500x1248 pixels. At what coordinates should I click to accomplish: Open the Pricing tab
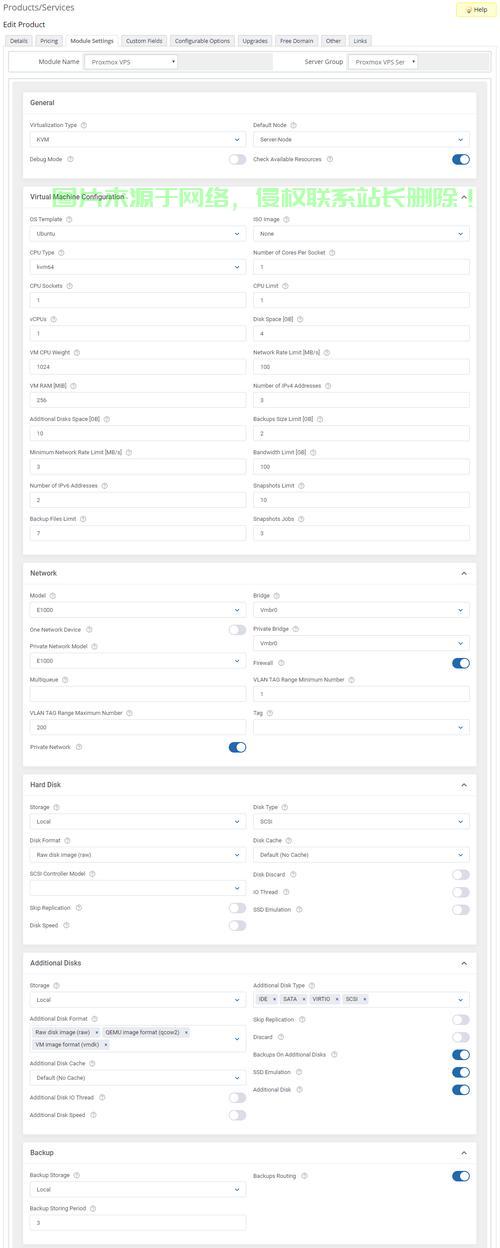click(x=49, y=41)
